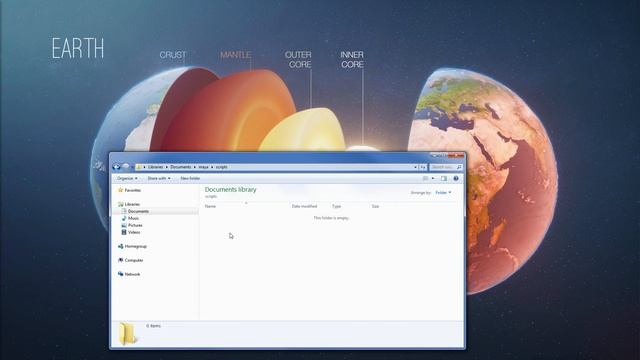Open Network in the navigation pane

click(x=129, y=274)
